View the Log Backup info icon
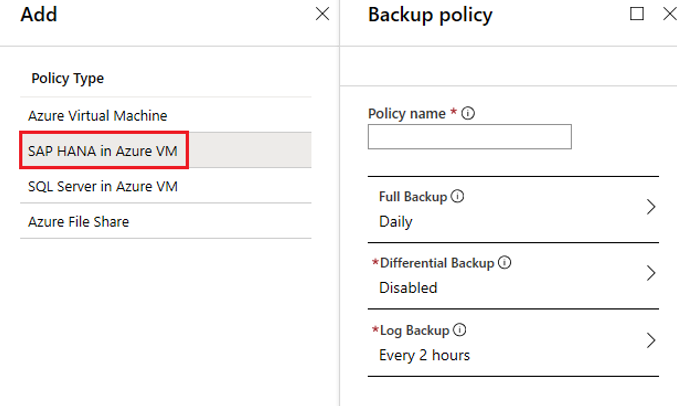Viewport: 677px width, 406px height. point(460,330)
